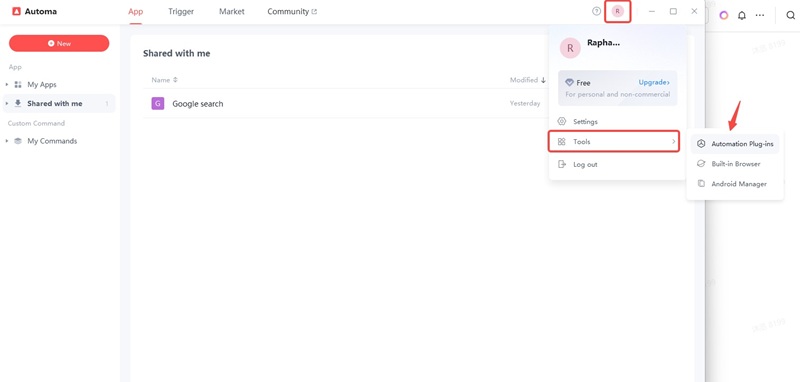Minimize the Automa window
This screenshot has width=800, height=382.
652,11
